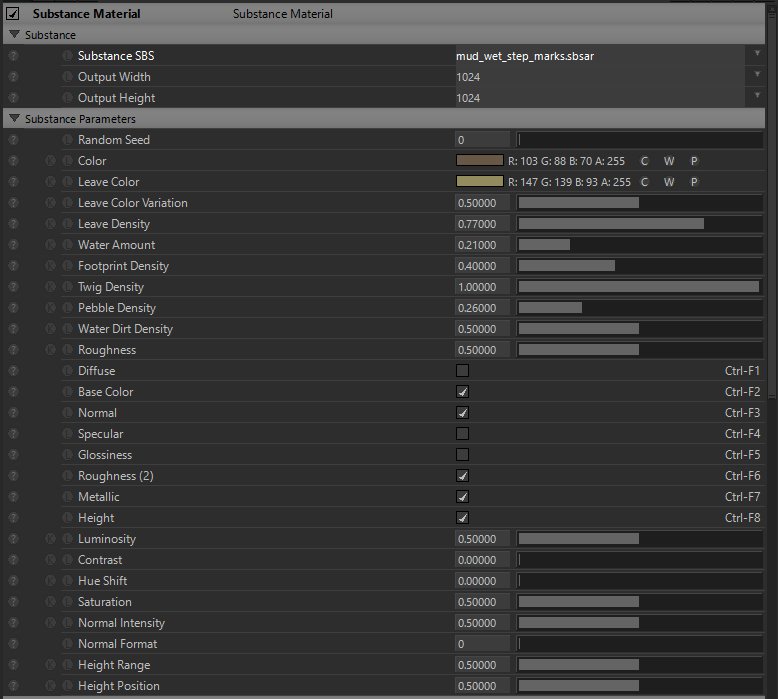
Task: Uncheck the Metallic output checkbox
Action: point(462,497)
